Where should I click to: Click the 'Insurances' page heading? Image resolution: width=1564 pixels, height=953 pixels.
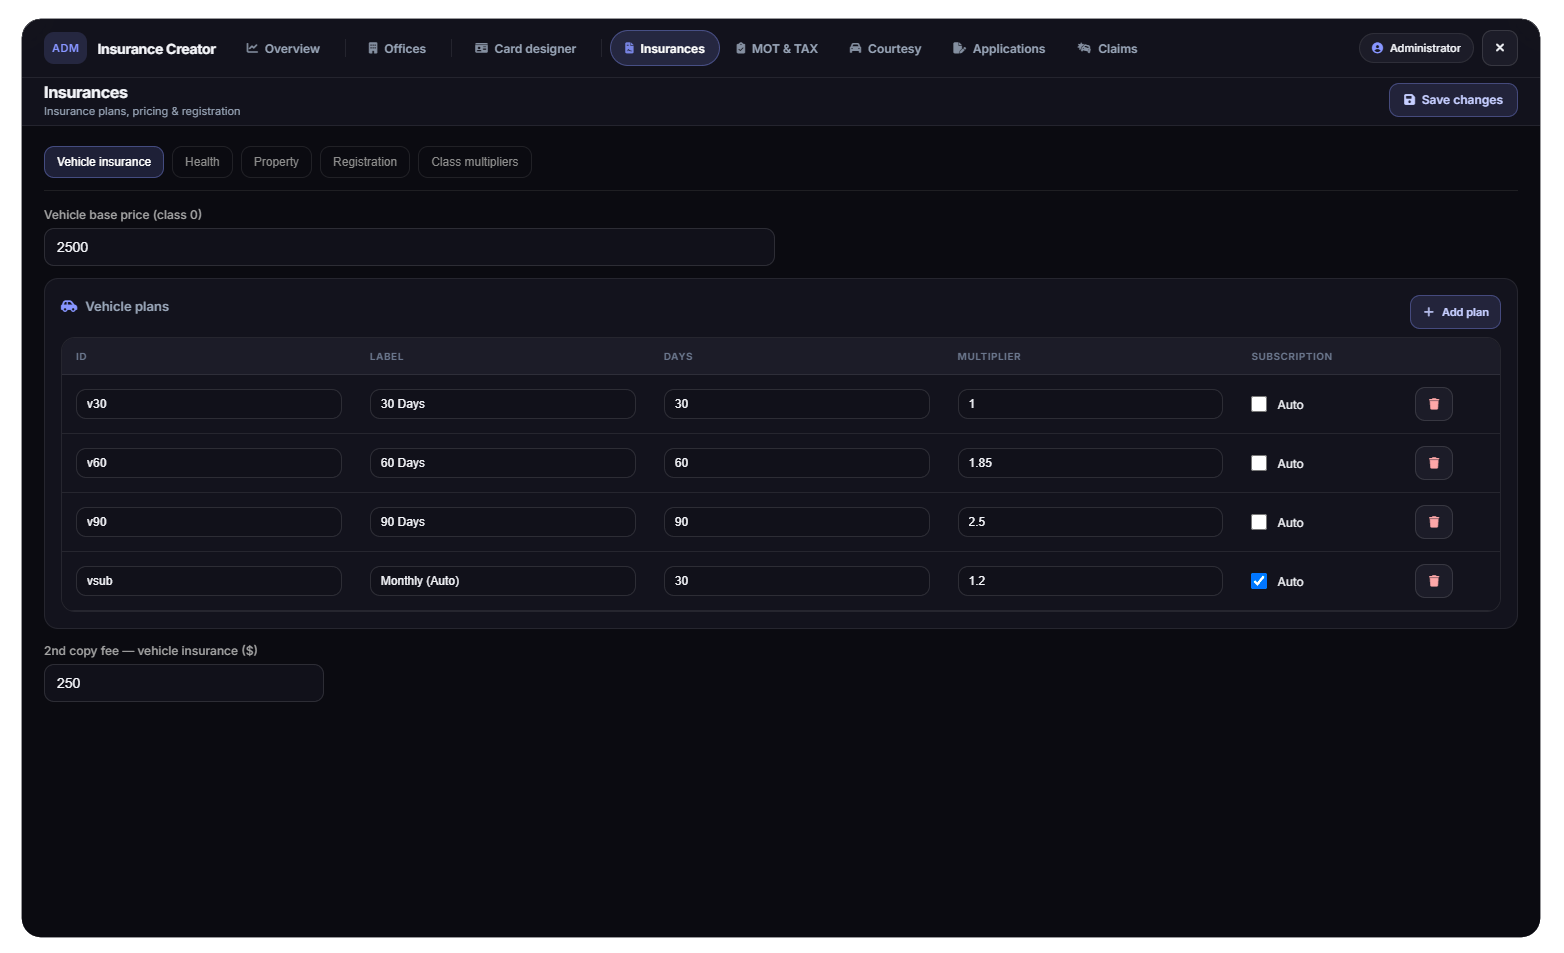click(x=86, y=92)
